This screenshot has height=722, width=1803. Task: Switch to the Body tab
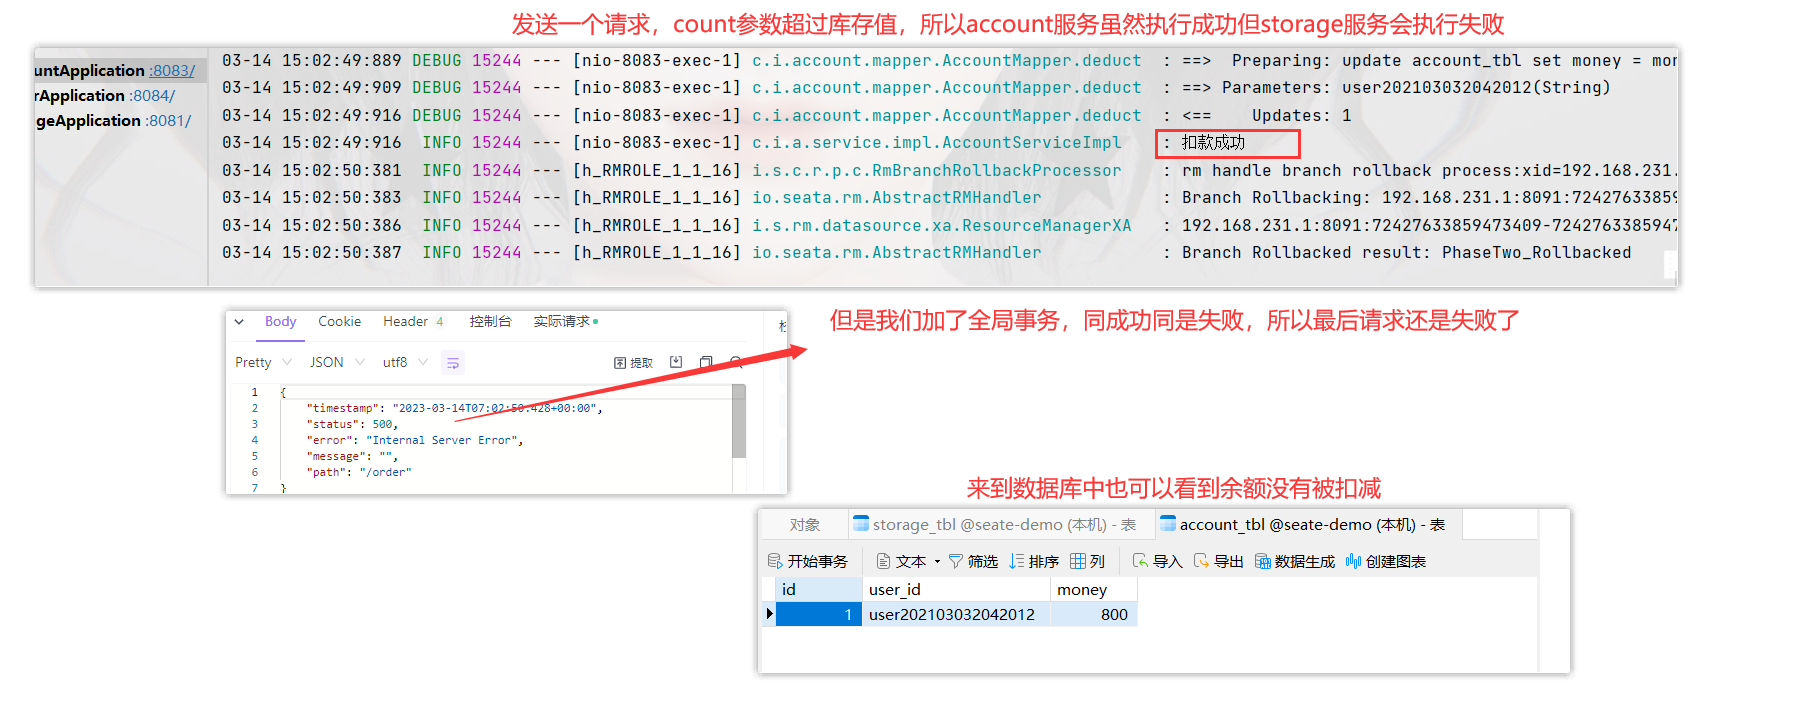[x=280, y=322]
